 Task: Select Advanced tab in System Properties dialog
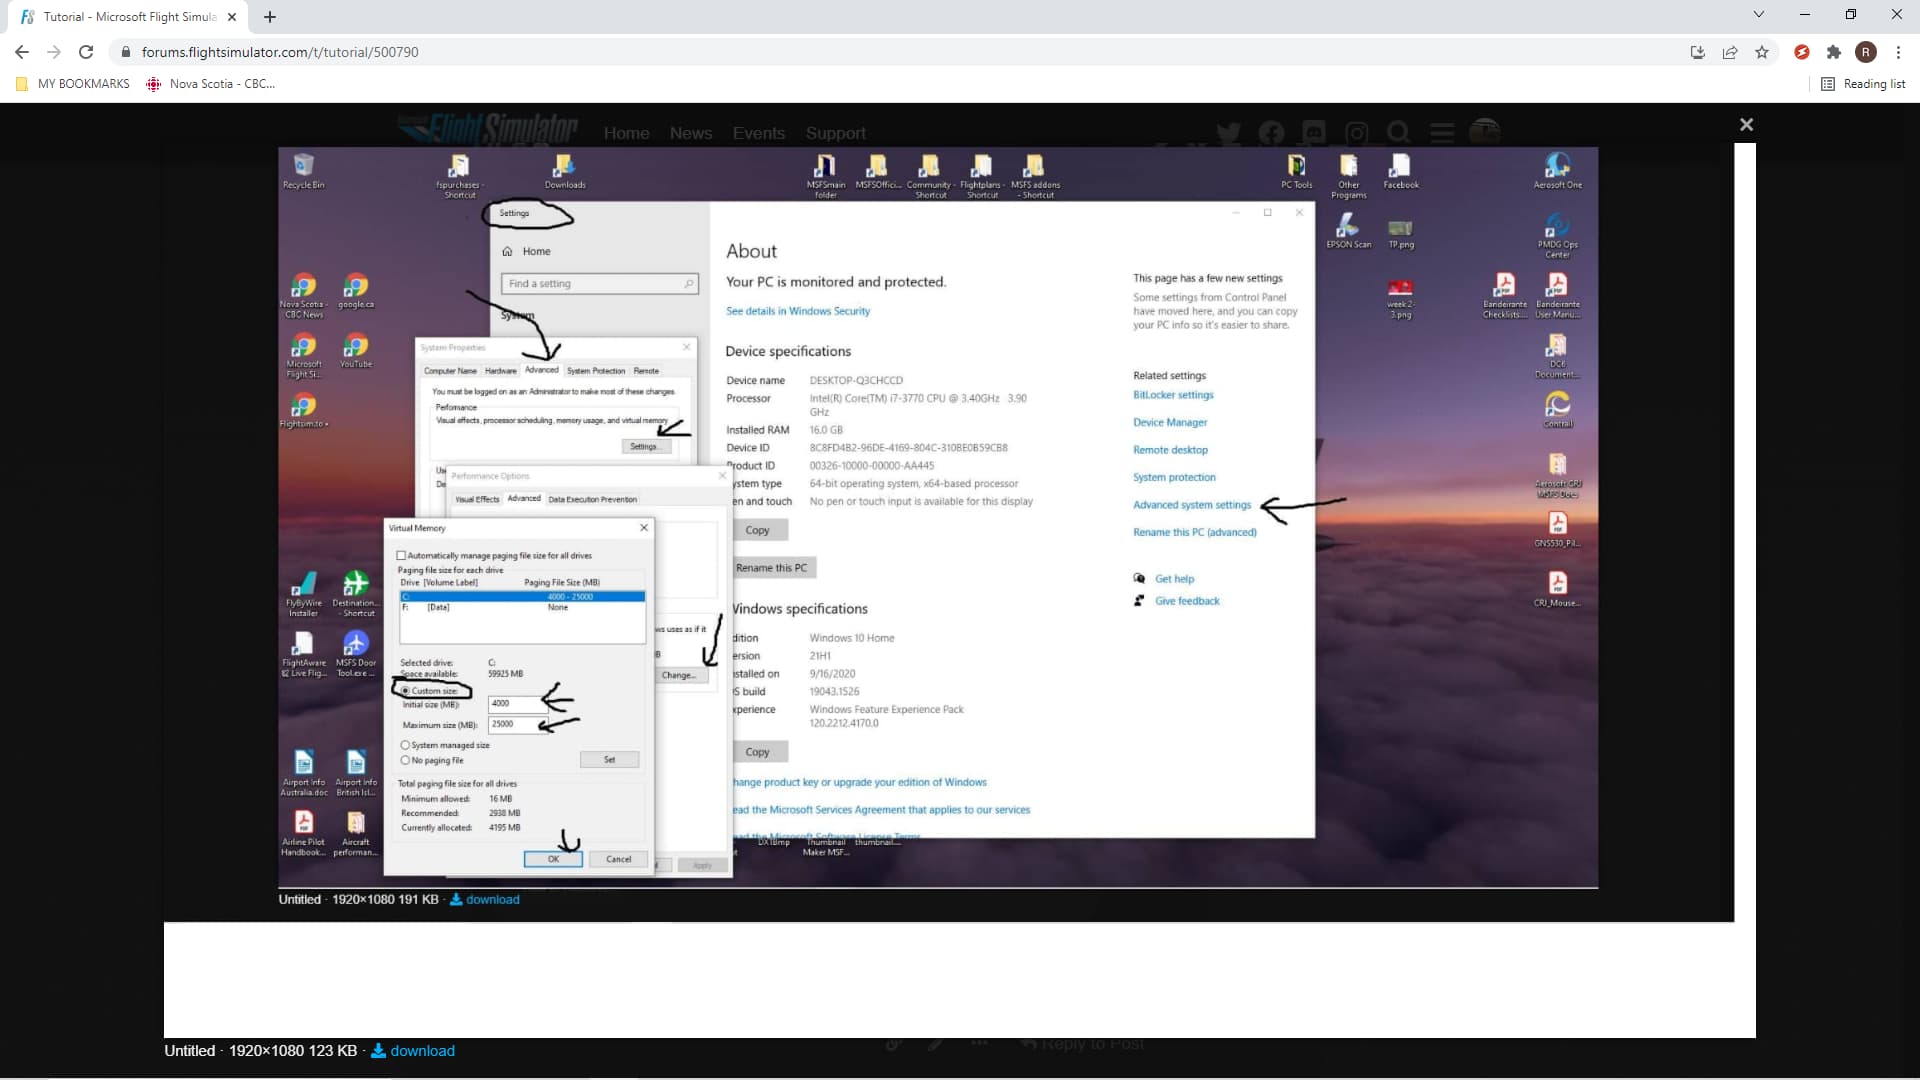[x=541, y=370]
